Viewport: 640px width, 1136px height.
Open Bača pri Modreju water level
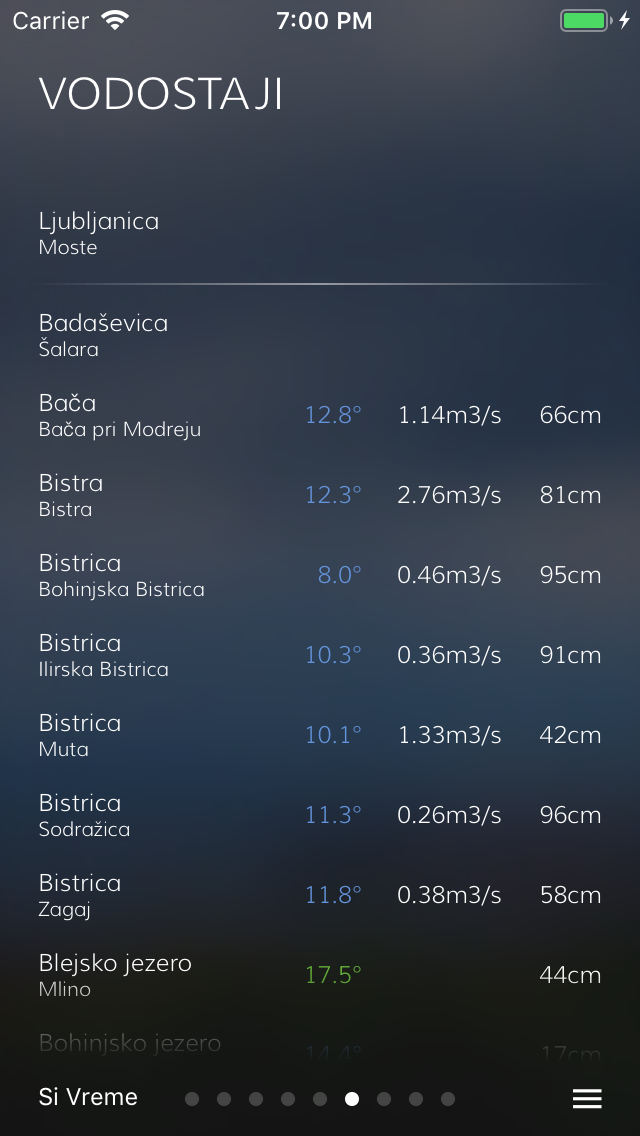(320, 415)
